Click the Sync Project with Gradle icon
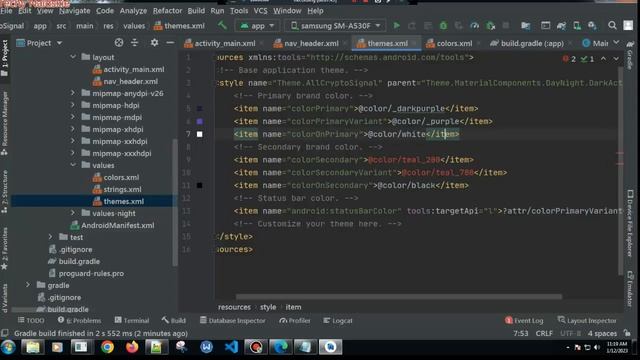 pyautogui.click(x=561, y=26)
